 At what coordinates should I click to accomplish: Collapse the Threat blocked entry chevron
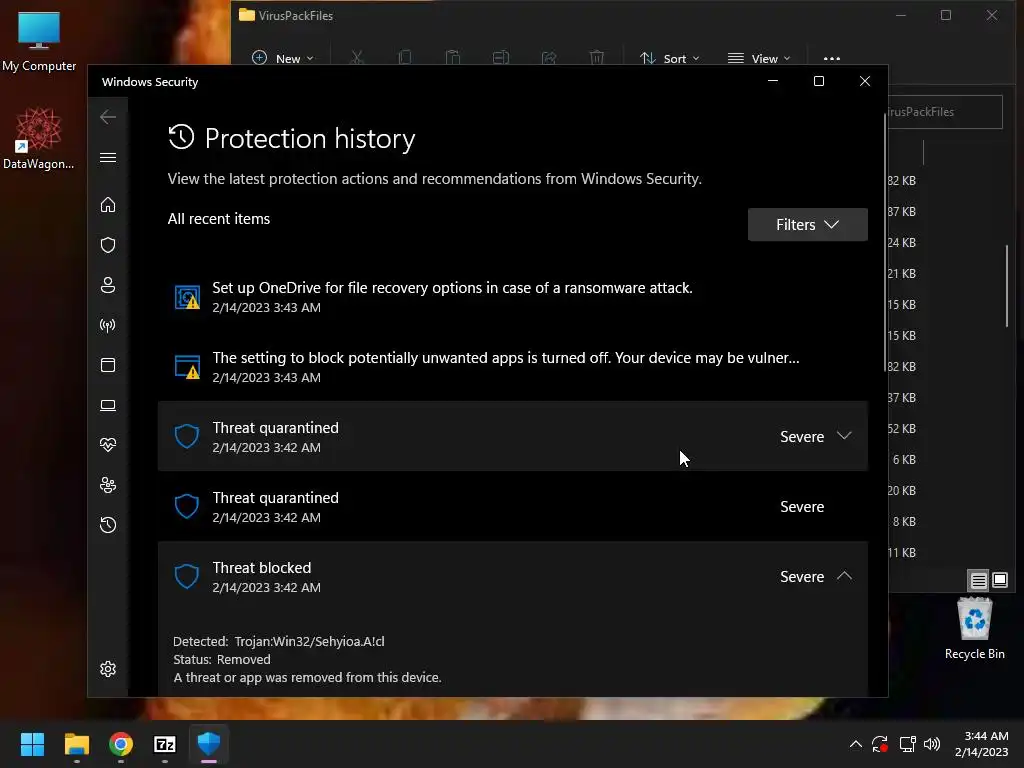point(844,576)
